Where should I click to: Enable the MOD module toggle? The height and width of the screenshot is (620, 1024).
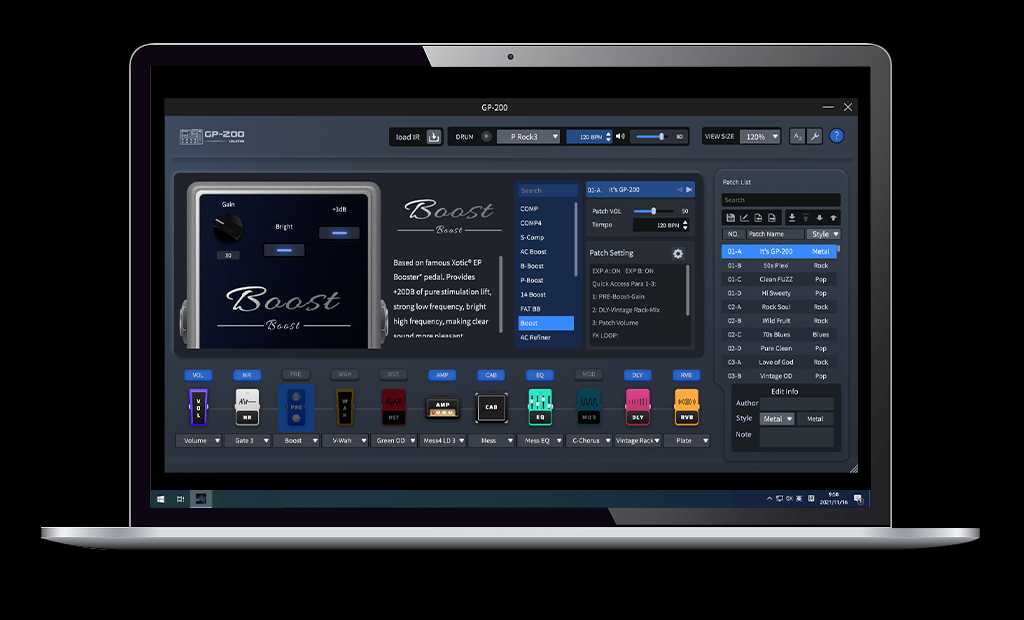(x=588, y=375)
